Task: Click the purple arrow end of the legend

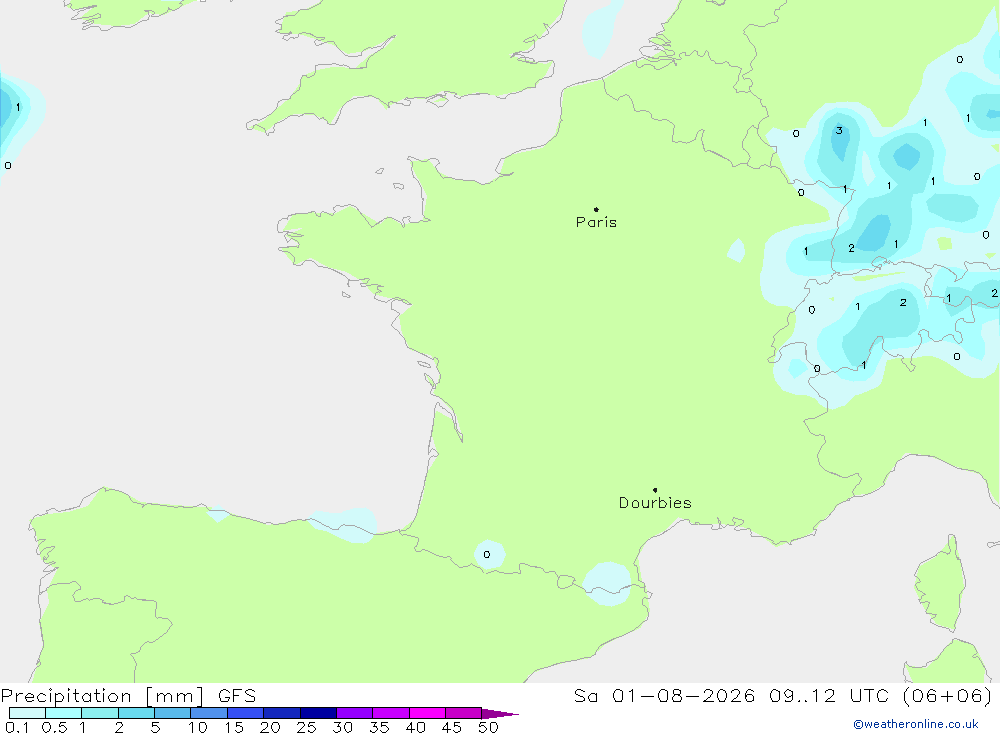Action: pyautogui.click(x=500, y=714)
